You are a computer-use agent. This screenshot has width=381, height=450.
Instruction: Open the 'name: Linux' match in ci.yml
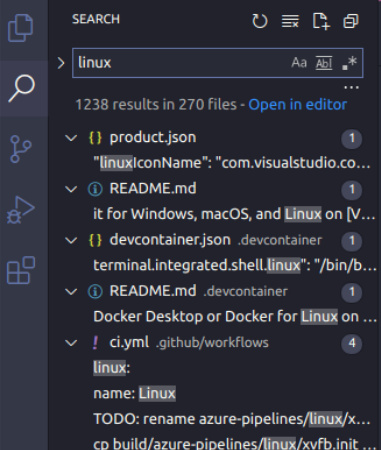coord(134,393)
